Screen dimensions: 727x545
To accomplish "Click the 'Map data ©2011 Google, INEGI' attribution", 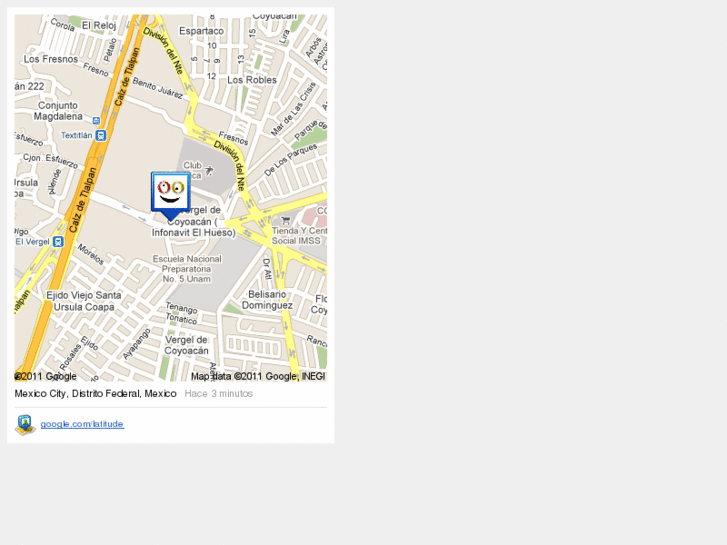I will point(258,376).
